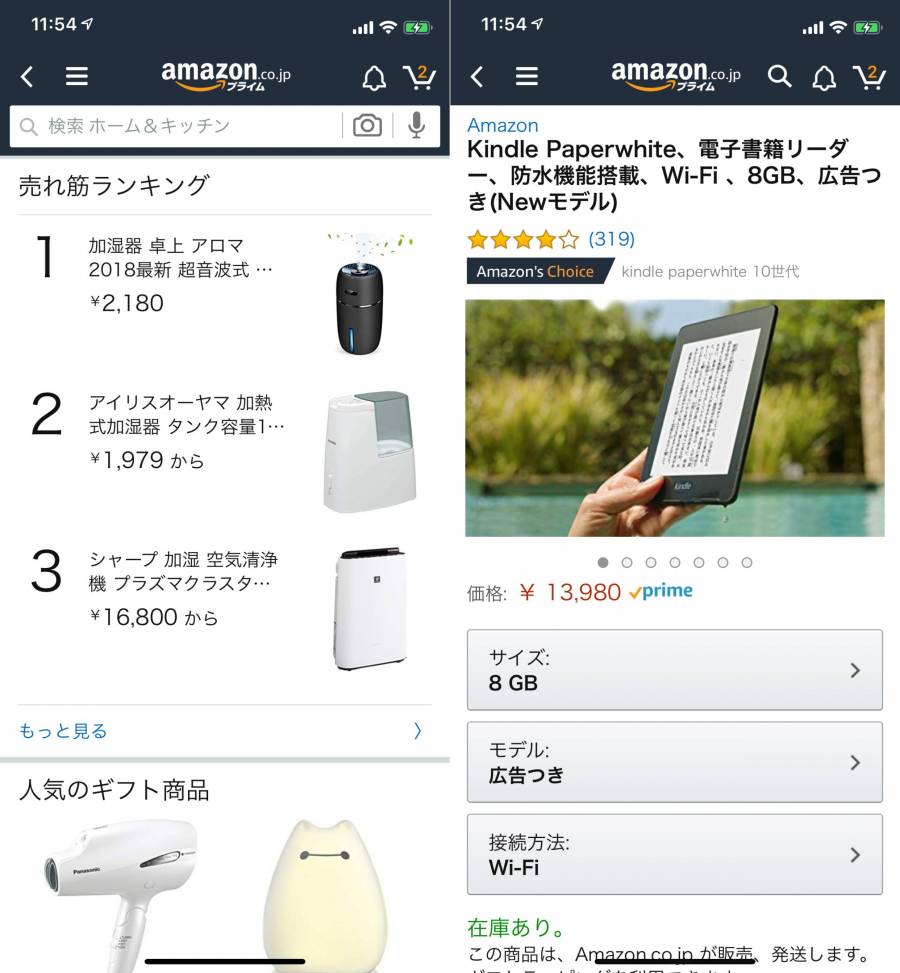
Task: Tap the もっと見る link
Action: click(63, 731)
